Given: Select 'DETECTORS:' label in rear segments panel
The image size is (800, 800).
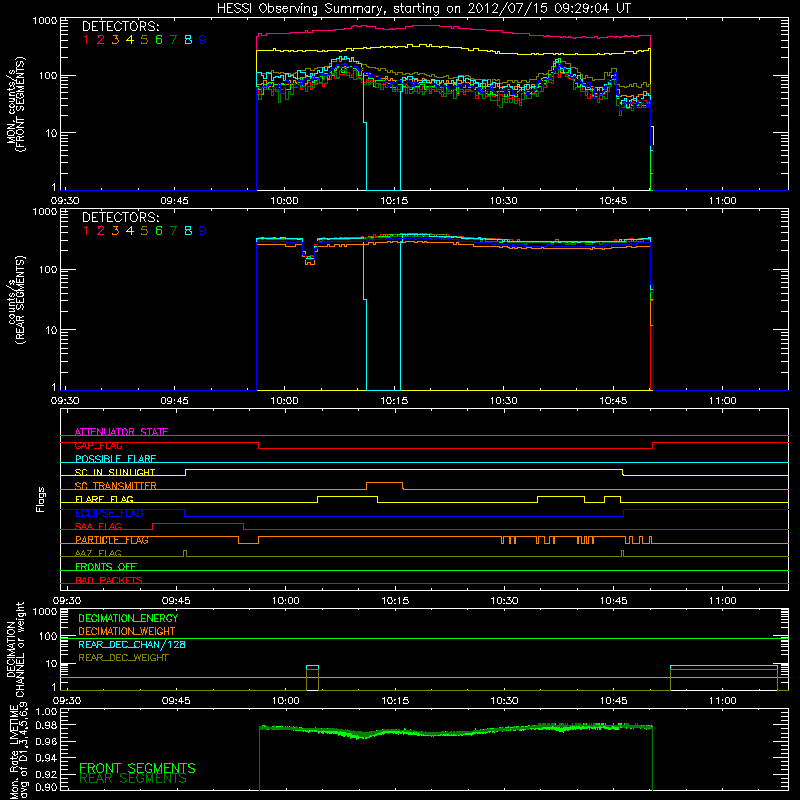Looking at the screenshot, I should coord(120,218).
